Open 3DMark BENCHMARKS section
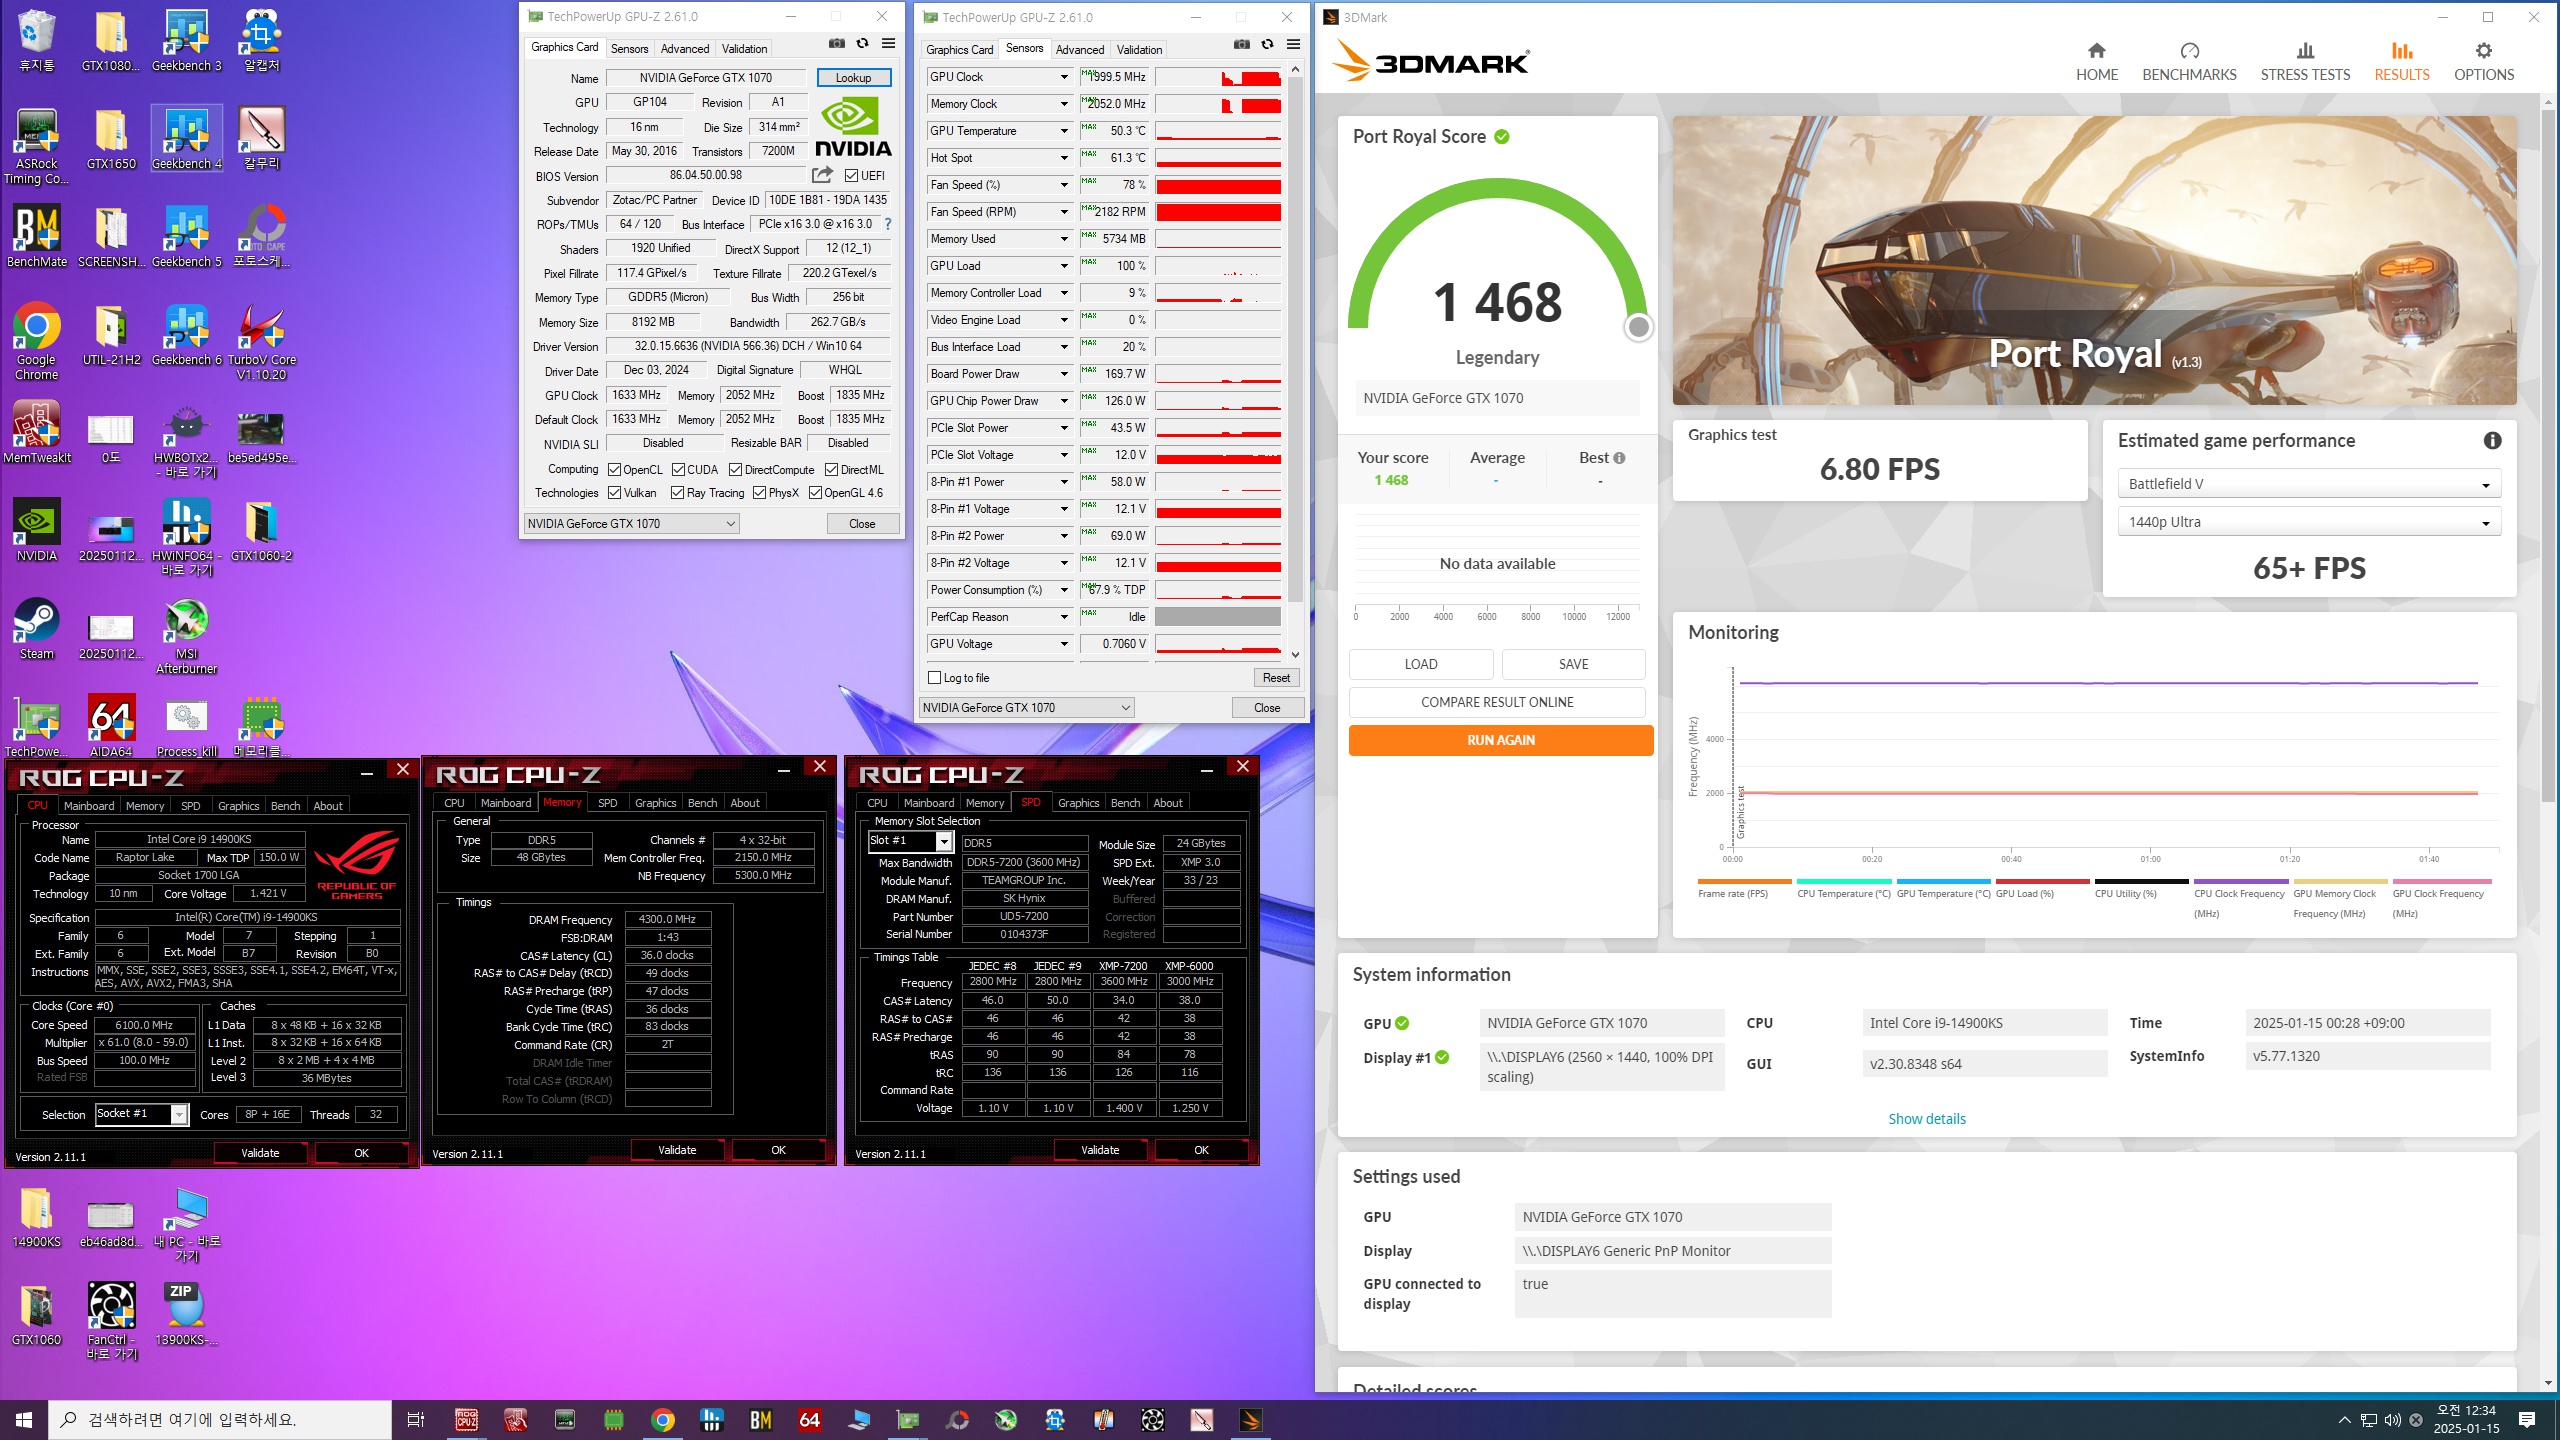The width and height of the screenshot is (2560, 1440). click(2189, 62)
